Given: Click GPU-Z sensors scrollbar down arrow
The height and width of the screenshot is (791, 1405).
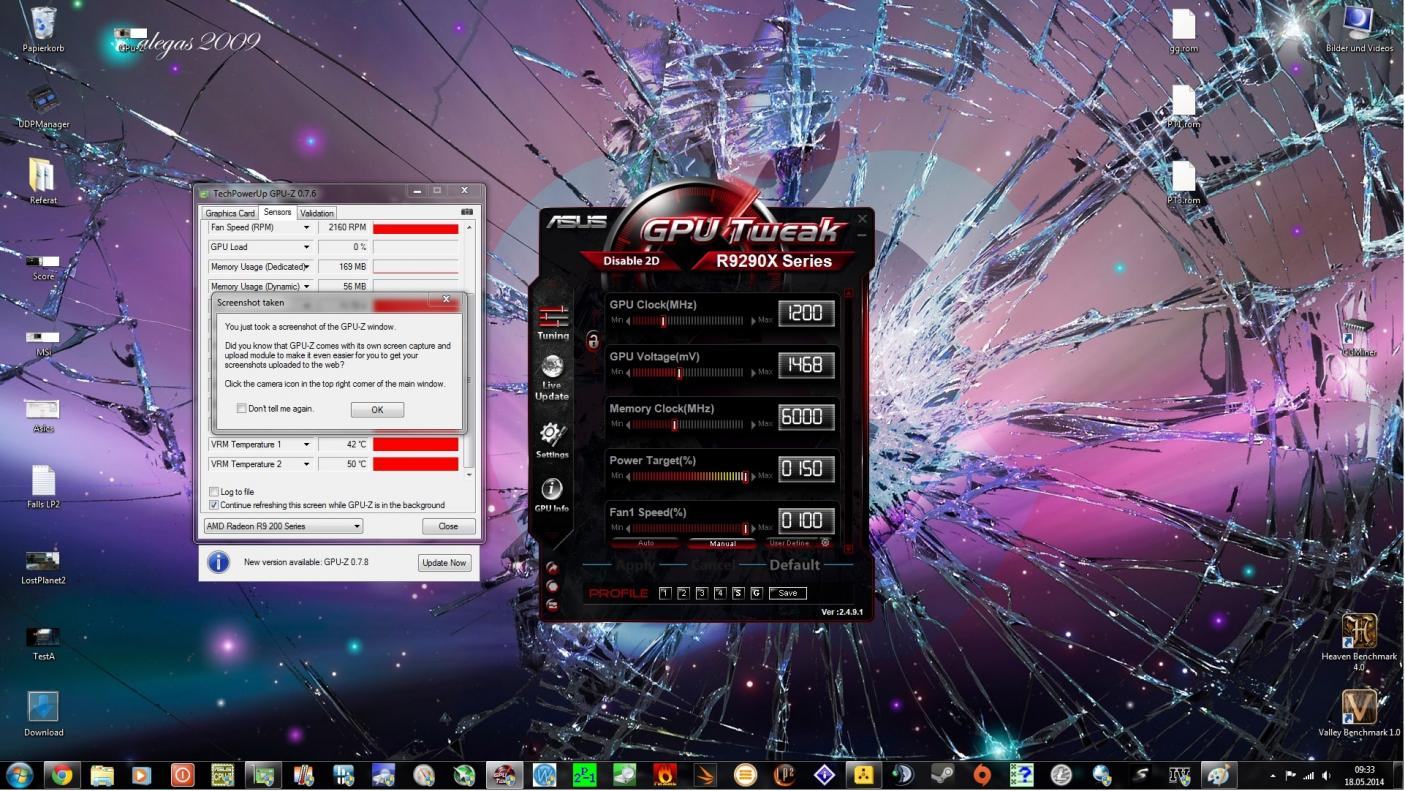Looking at the screenshot, I should tap(469, 474).
